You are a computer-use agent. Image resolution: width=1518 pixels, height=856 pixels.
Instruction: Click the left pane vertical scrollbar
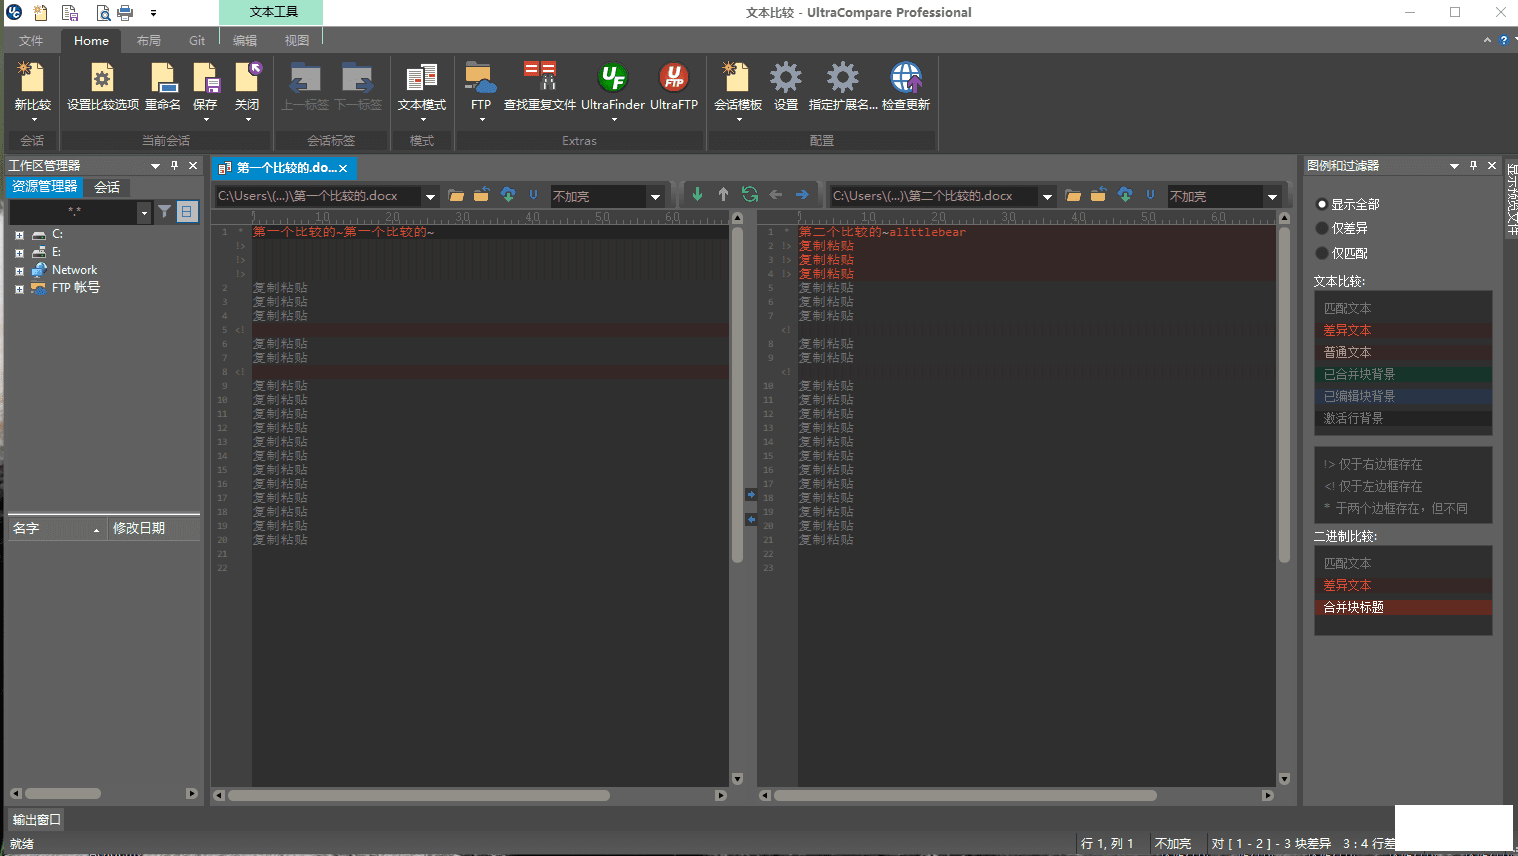point(737,395)
